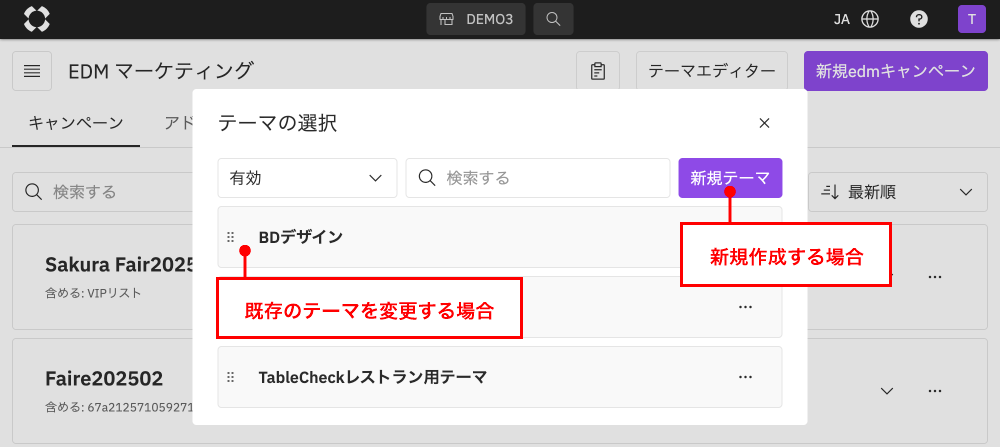Image resolution: width=1000 pixels, height=447 pixels.
Task: Open three-dot menu for TableCheckレストラン用テーマ
Action: [745, 377]
